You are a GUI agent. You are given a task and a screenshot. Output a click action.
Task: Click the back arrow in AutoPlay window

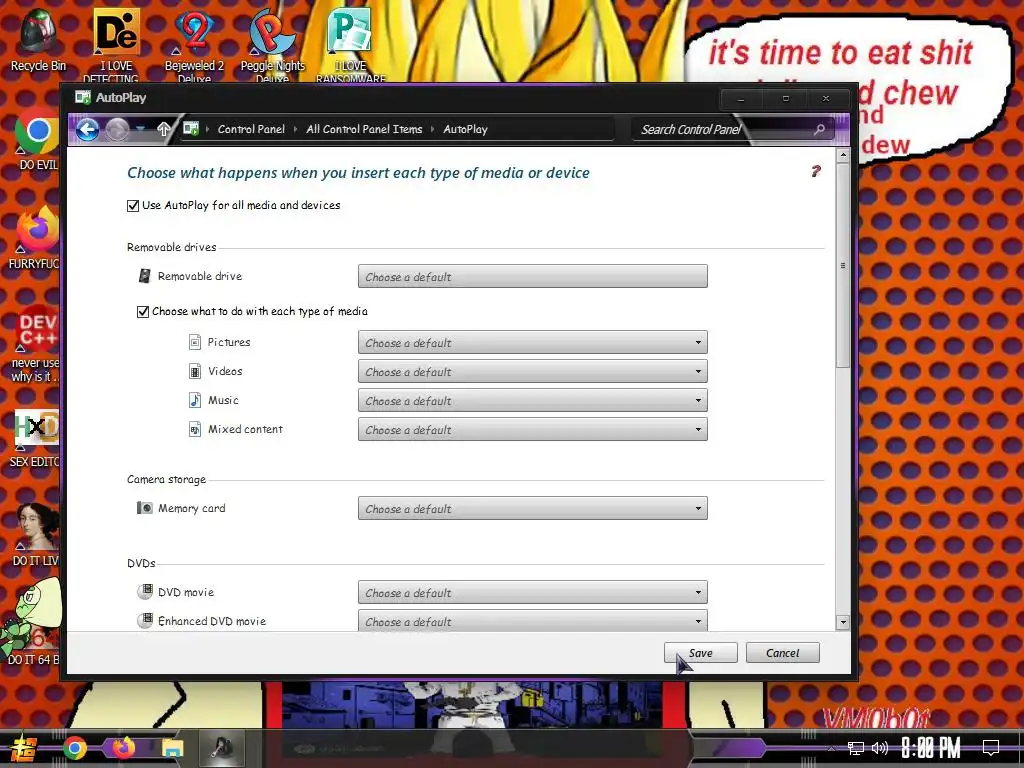pyautogui.click(x=88, y=129)
